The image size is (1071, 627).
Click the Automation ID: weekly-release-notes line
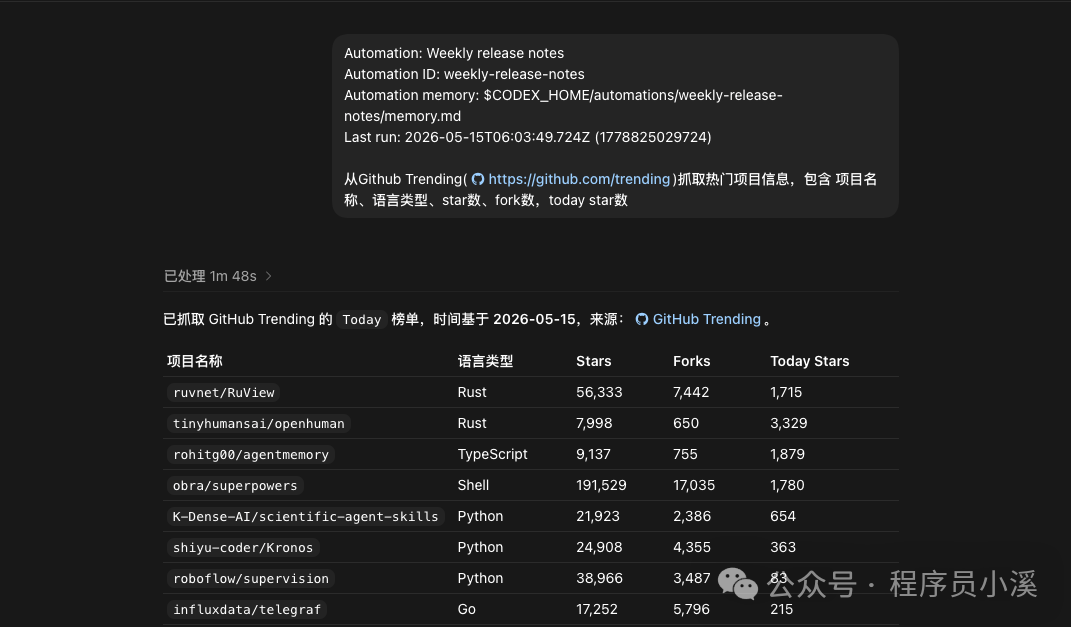pos(464,74)
